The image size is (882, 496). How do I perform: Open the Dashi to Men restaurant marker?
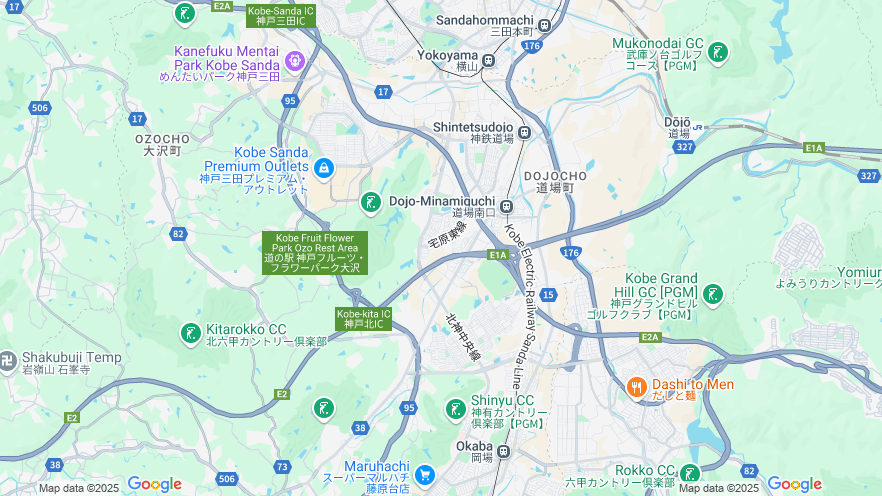click(x=636, y=387)
